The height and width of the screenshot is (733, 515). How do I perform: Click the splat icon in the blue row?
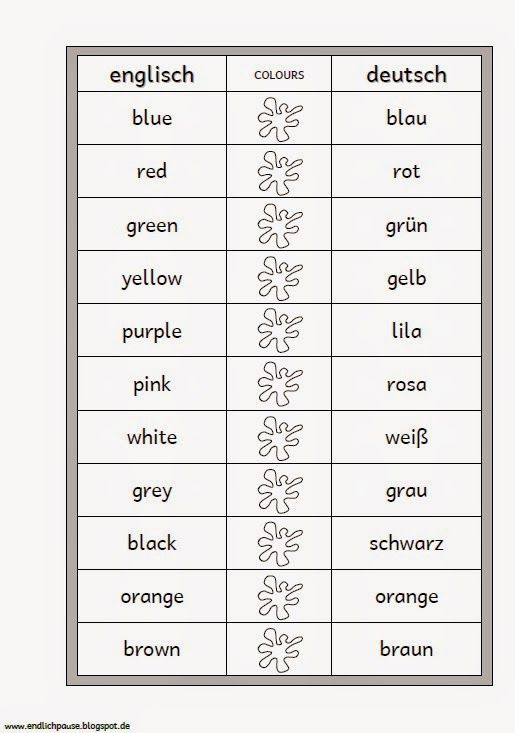pyautogui.click(x=279, y=119)
